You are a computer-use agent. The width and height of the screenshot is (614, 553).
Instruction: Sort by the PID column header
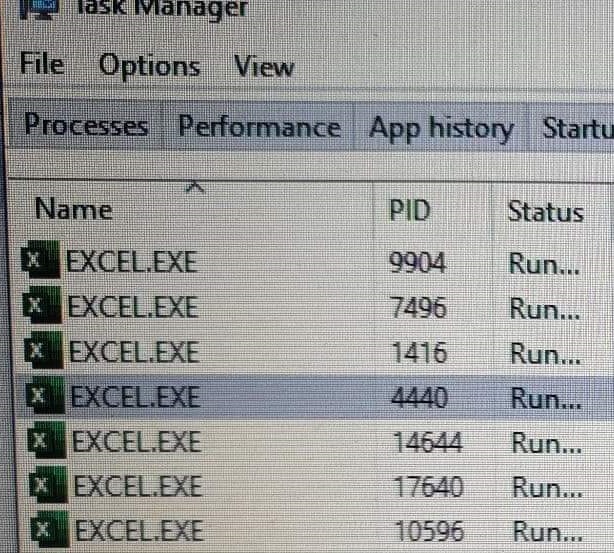410,211
